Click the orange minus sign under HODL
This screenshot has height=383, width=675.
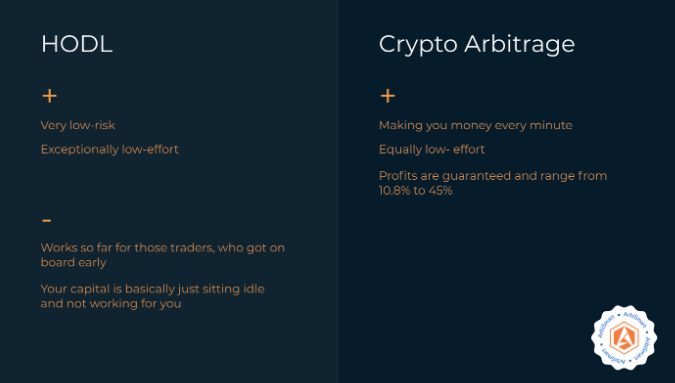point(46,221)
